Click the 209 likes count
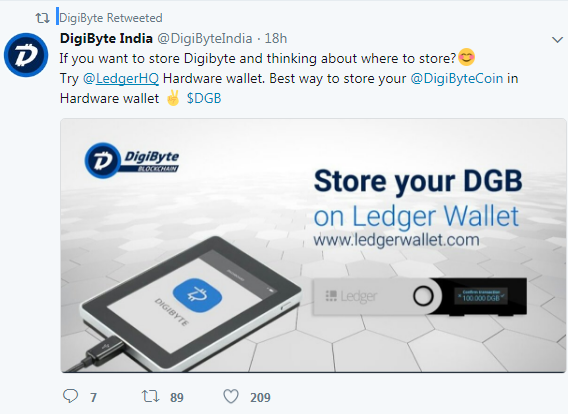This screenshot has width=568, height=414. click(x=260, y=397)
